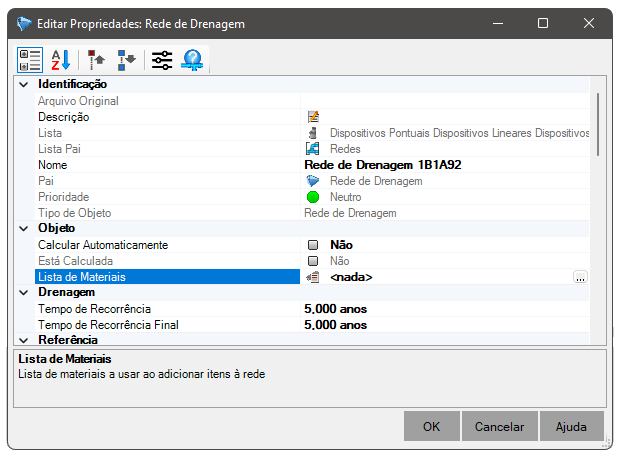Click the Drenagem group header text
Screen dimensions: 621x461
click(67, 292)
